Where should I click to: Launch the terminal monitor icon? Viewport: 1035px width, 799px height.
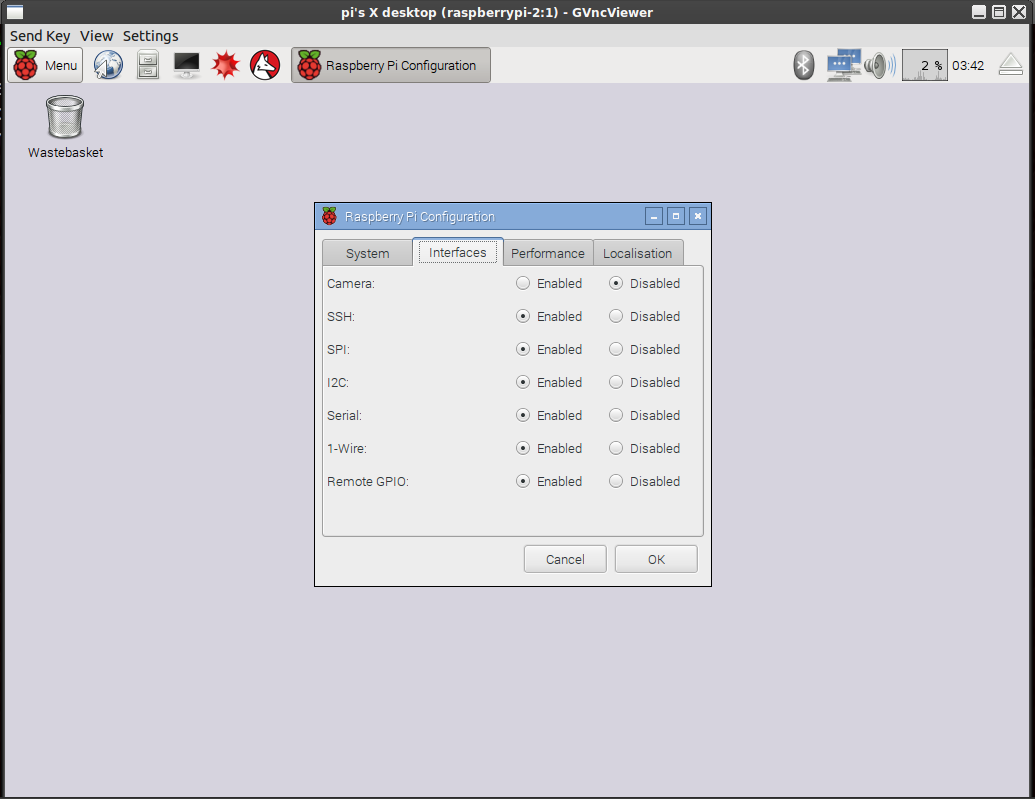point(187,65)
